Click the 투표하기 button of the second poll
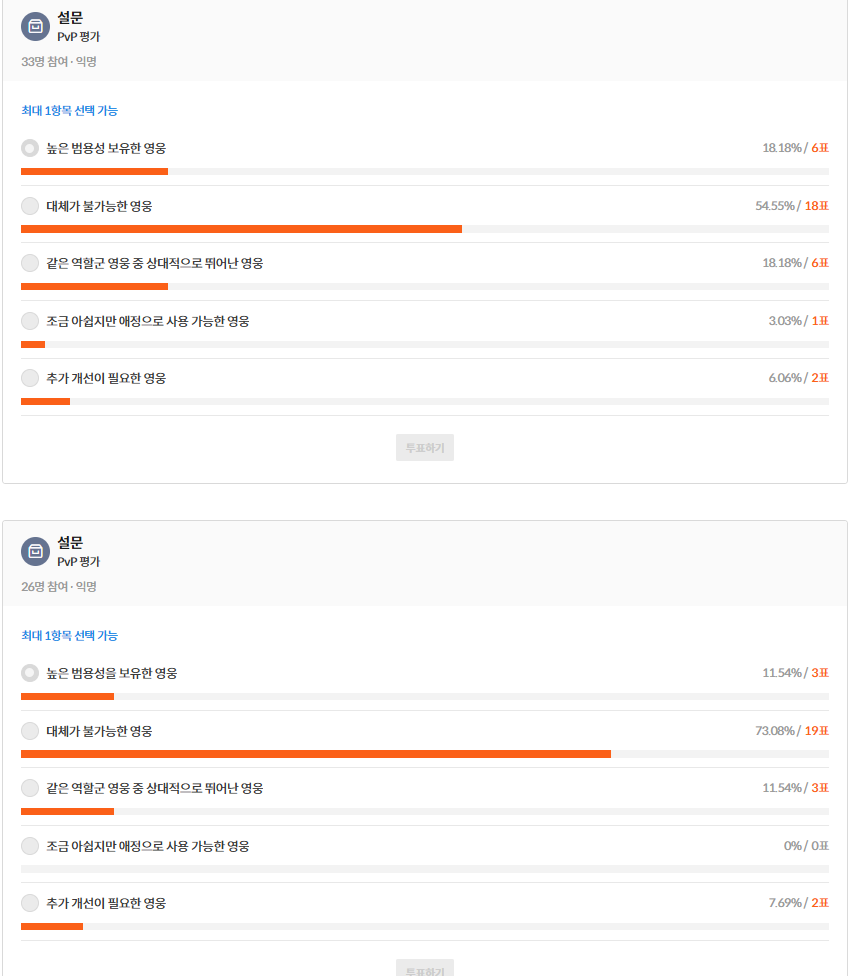The width and height of the screenshot is (848, 976). (425, 968)
